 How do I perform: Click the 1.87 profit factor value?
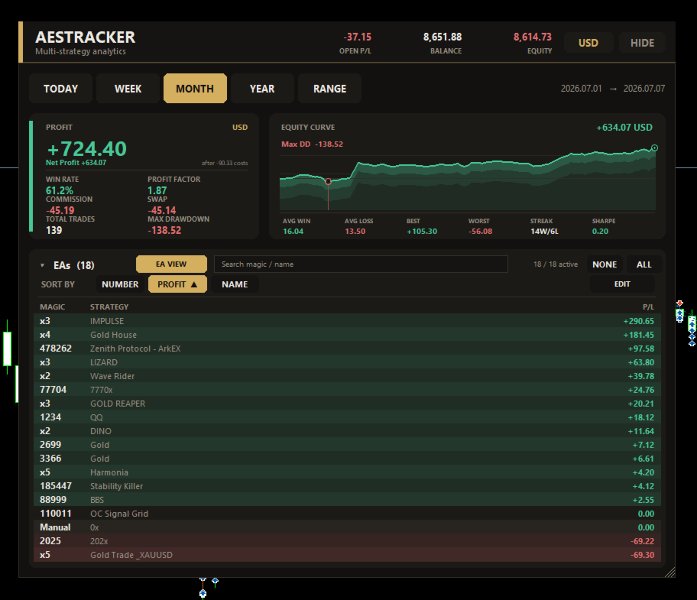pos(157,190)
